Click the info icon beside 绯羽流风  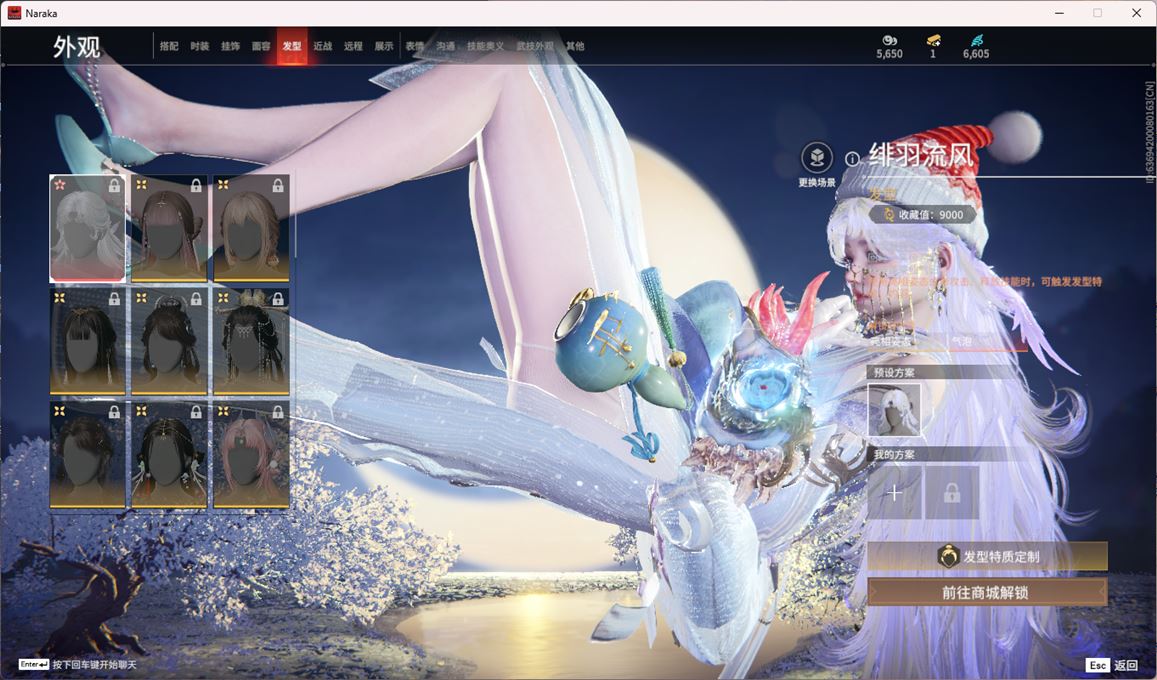852,159
